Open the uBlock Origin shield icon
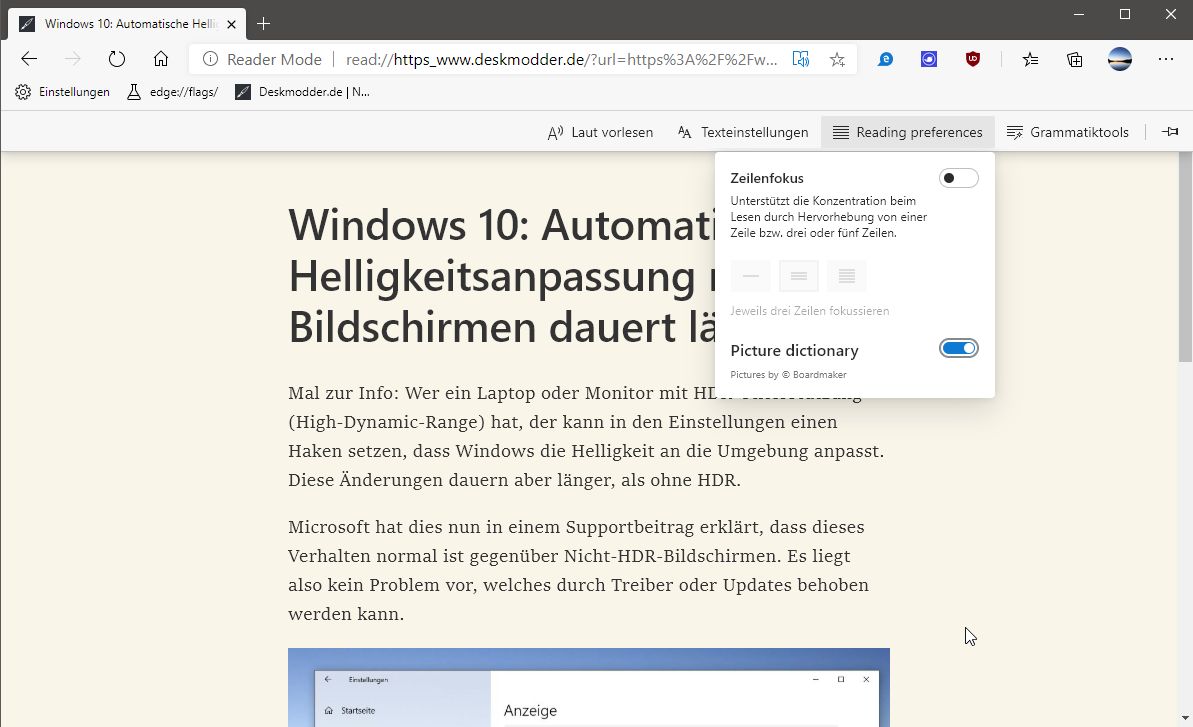Image resolution: width=1193 pixels, height=727 pixels. pos(972,59)
